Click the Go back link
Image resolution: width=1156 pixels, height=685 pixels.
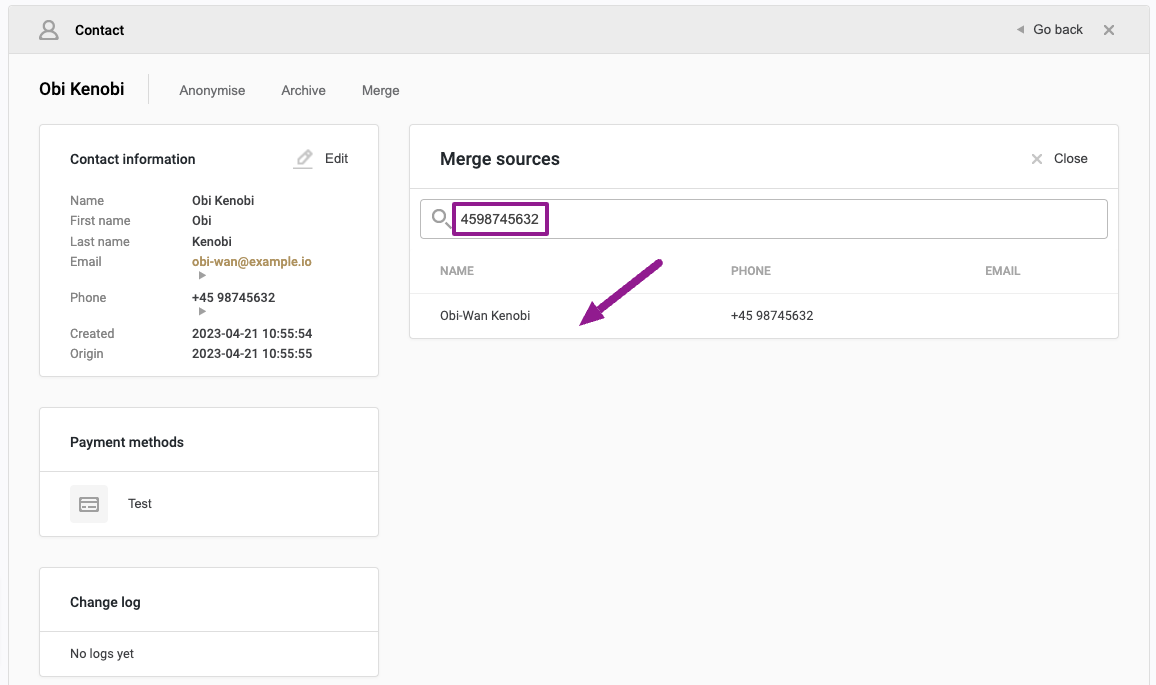pos(1058,29)
